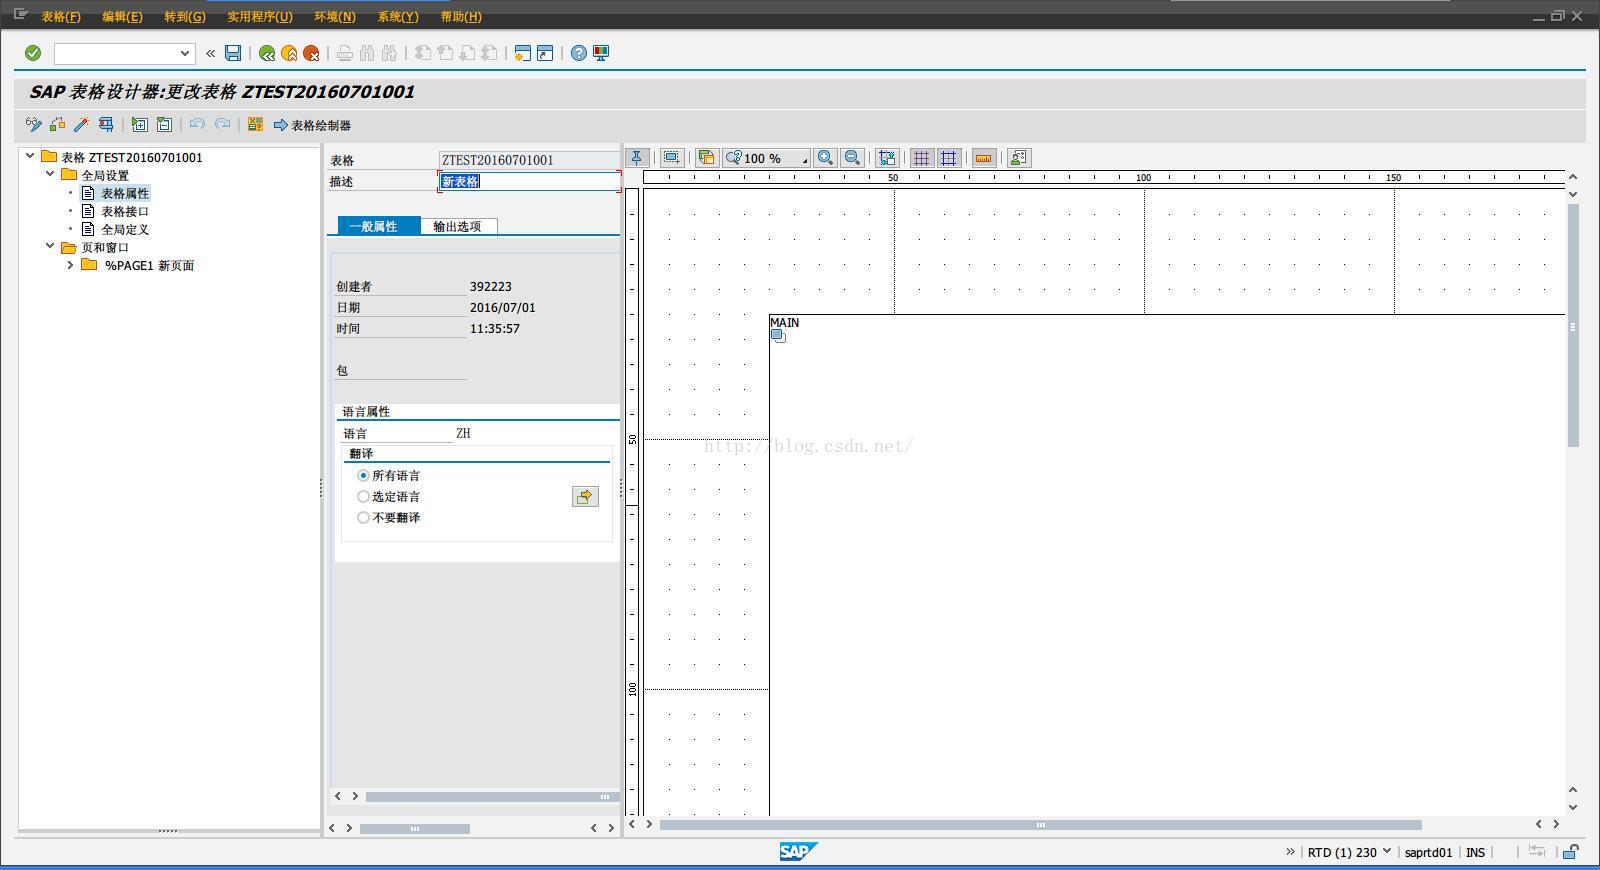Select 全局定义 in the tree
The image size is (1600, 870).
(125, 229)
